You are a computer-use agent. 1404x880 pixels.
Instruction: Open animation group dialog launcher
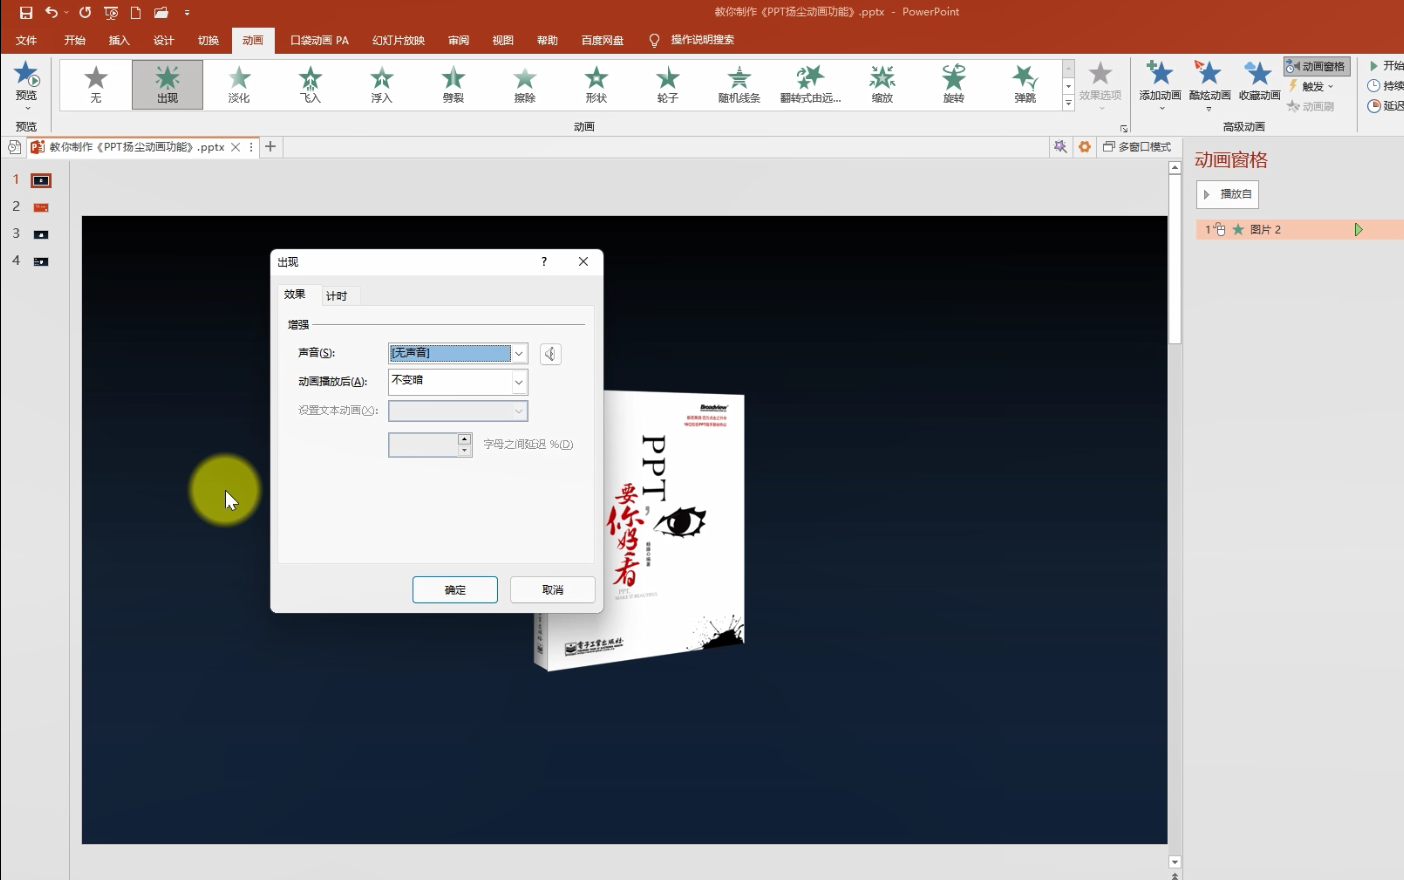(x=1124, y=128)
